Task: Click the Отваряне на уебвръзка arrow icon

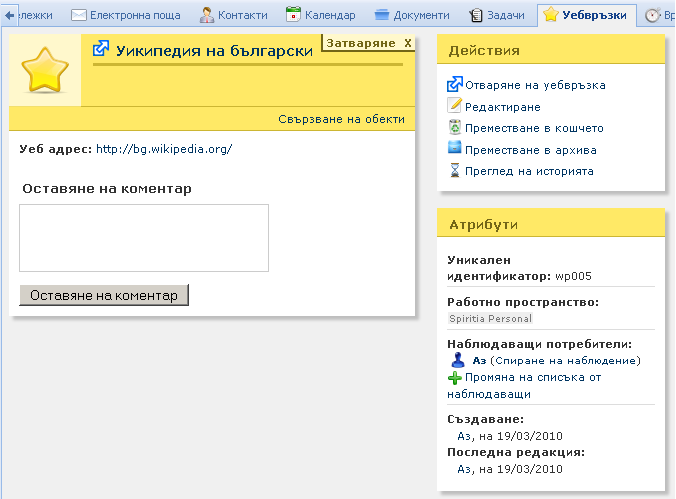Action: pyautogui.click(x=455, y=85)
